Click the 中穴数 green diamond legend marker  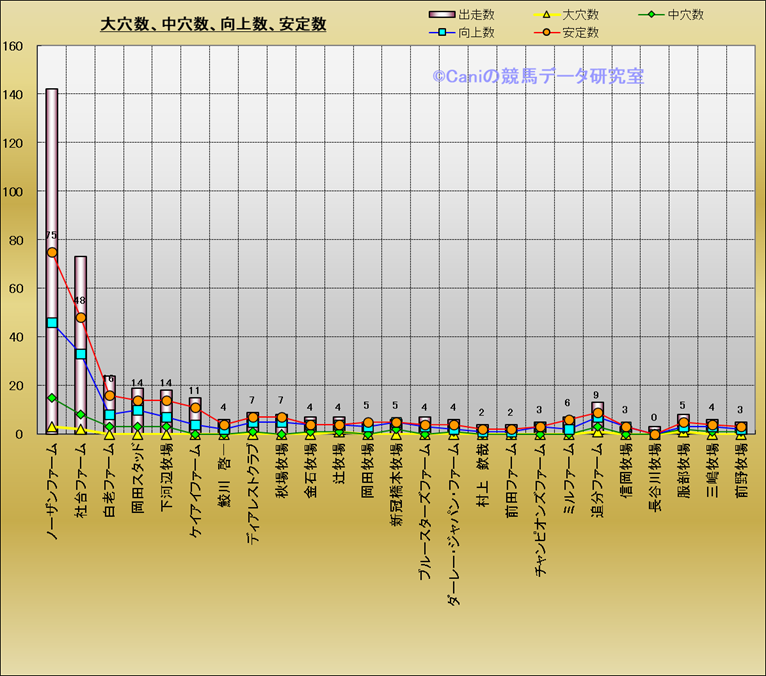click(651, 15)
